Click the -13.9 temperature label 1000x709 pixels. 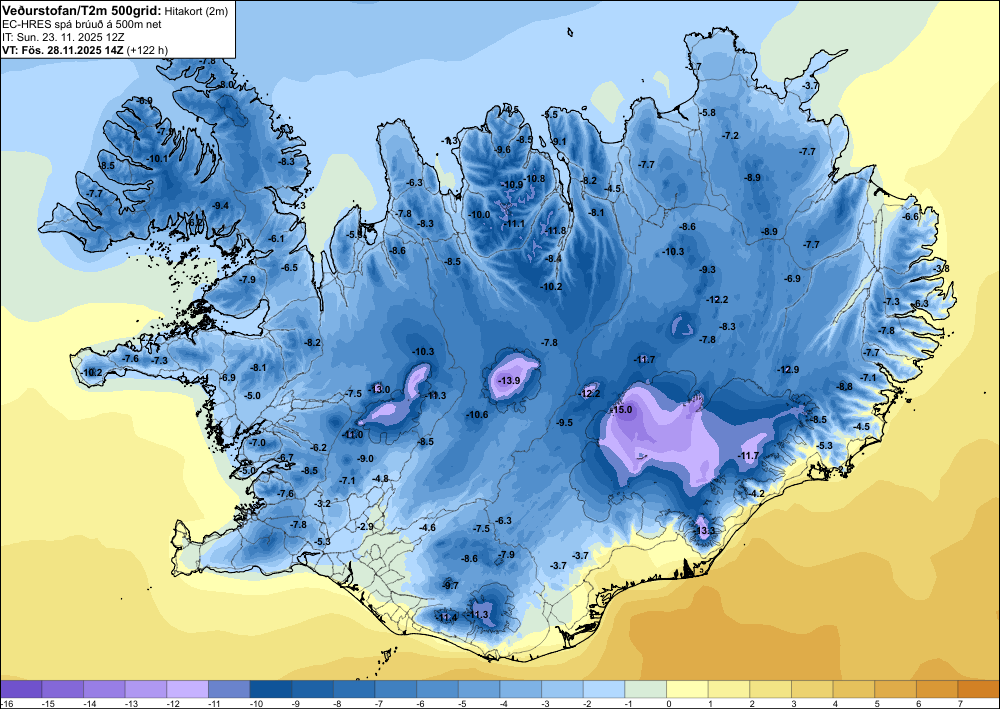pyautogui.click(x=509, y=381)
